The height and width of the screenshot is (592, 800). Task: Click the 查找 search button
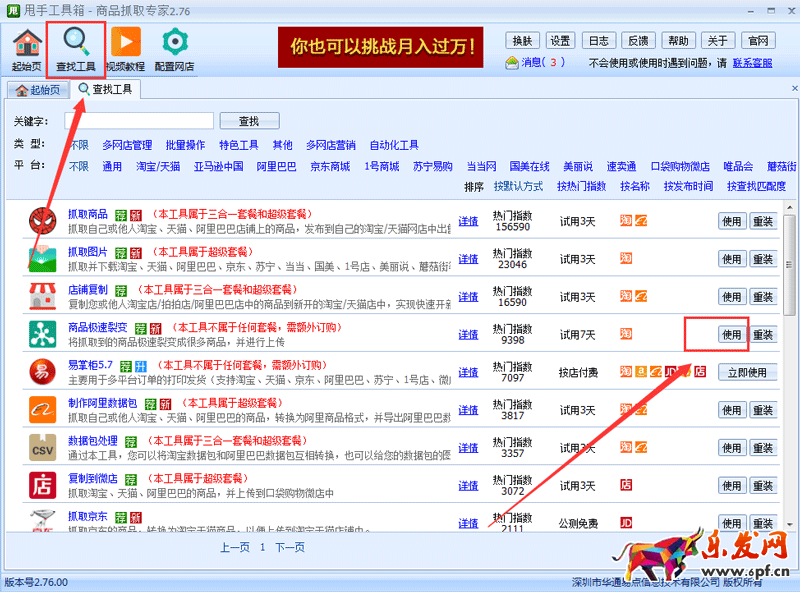(x=248, y=121)
